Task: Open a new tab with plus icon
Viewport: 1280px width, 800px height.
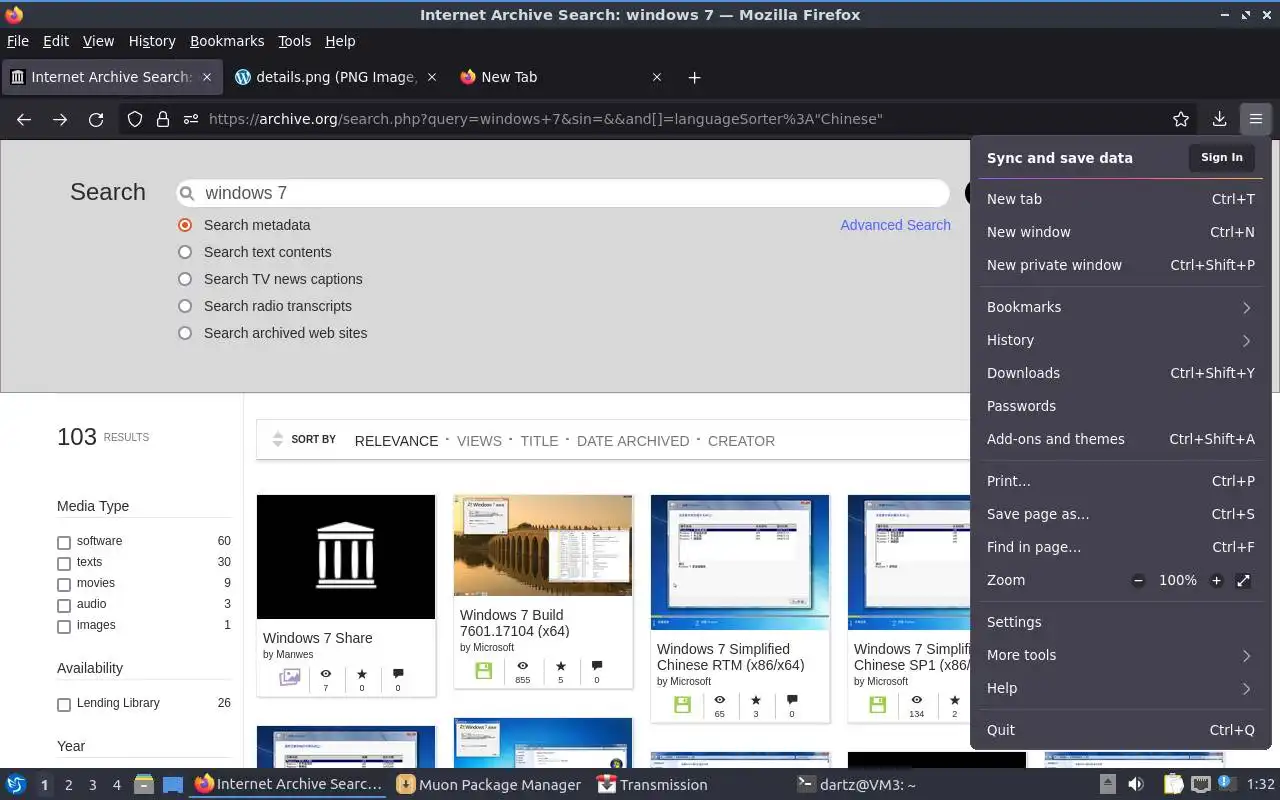Action: [694, 77]
